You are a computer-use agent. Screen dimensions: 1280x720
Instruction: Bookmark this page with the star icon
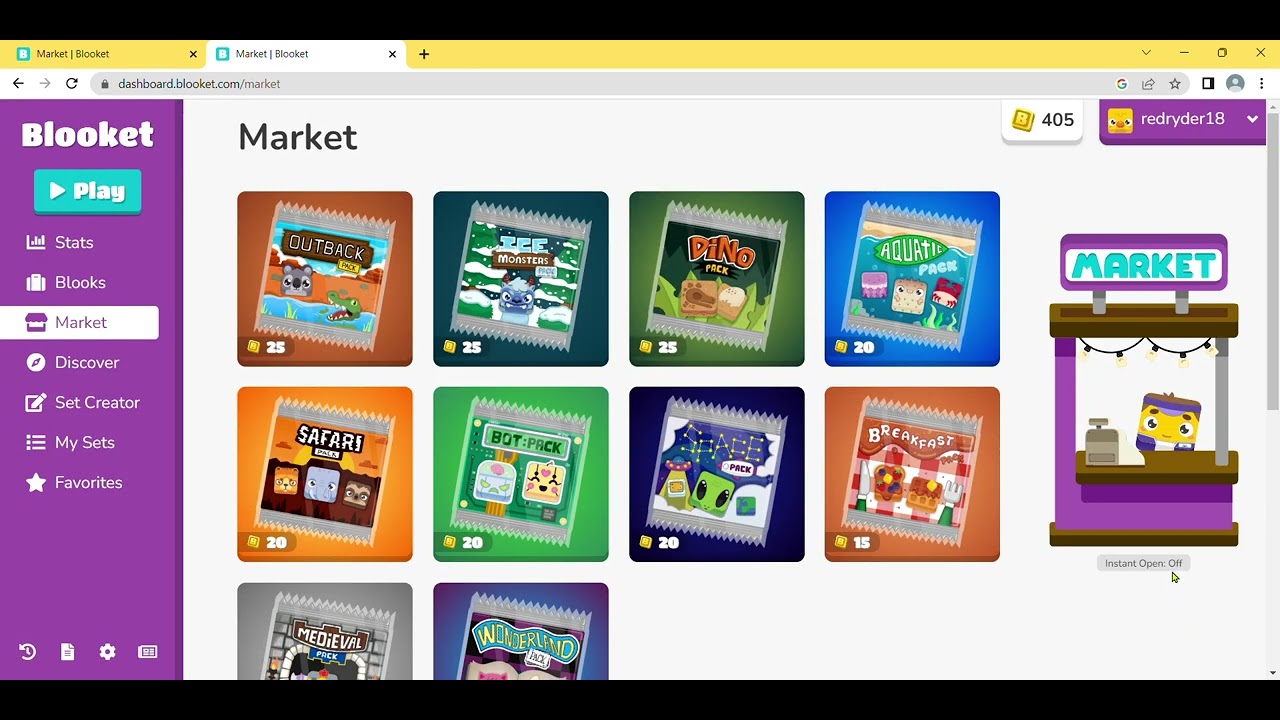[x=1175, y=84]
